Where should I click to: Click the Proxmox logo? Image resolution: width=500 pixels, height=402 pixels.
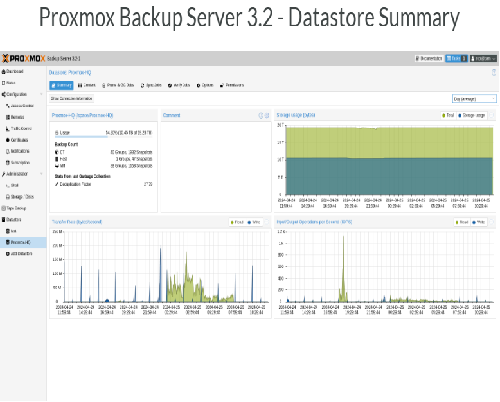tap(23, 59)
